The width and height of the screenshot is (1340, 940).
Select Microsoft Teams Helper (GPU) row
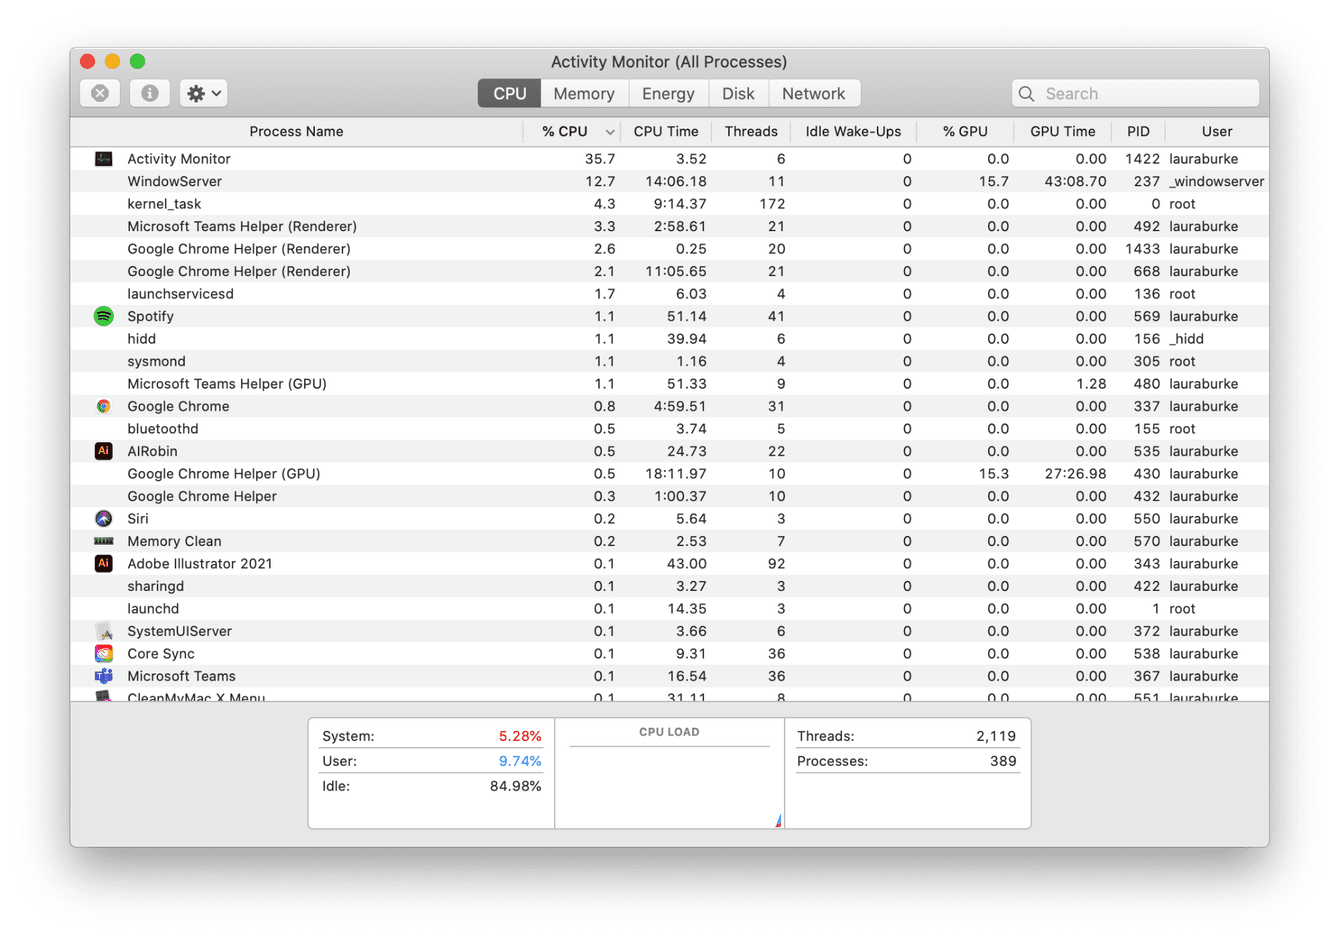(669, 384)
